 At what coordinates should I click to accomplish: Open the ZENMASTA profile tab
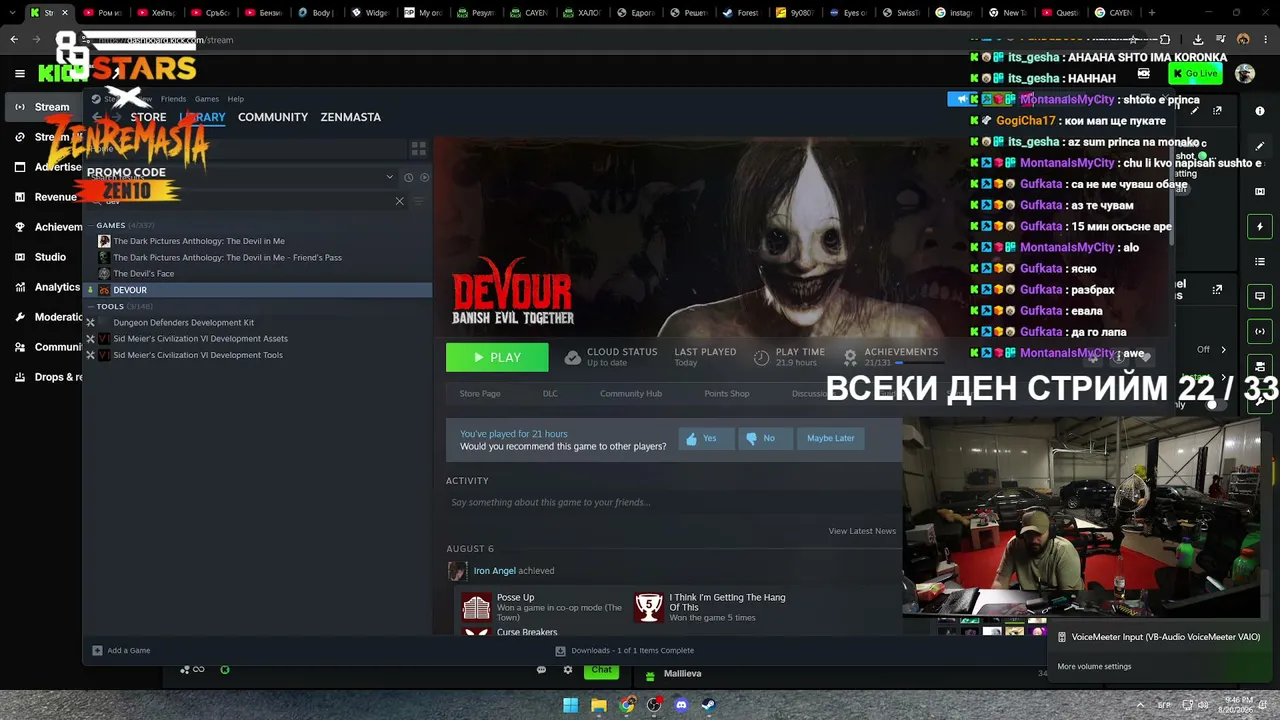[350, 117]
